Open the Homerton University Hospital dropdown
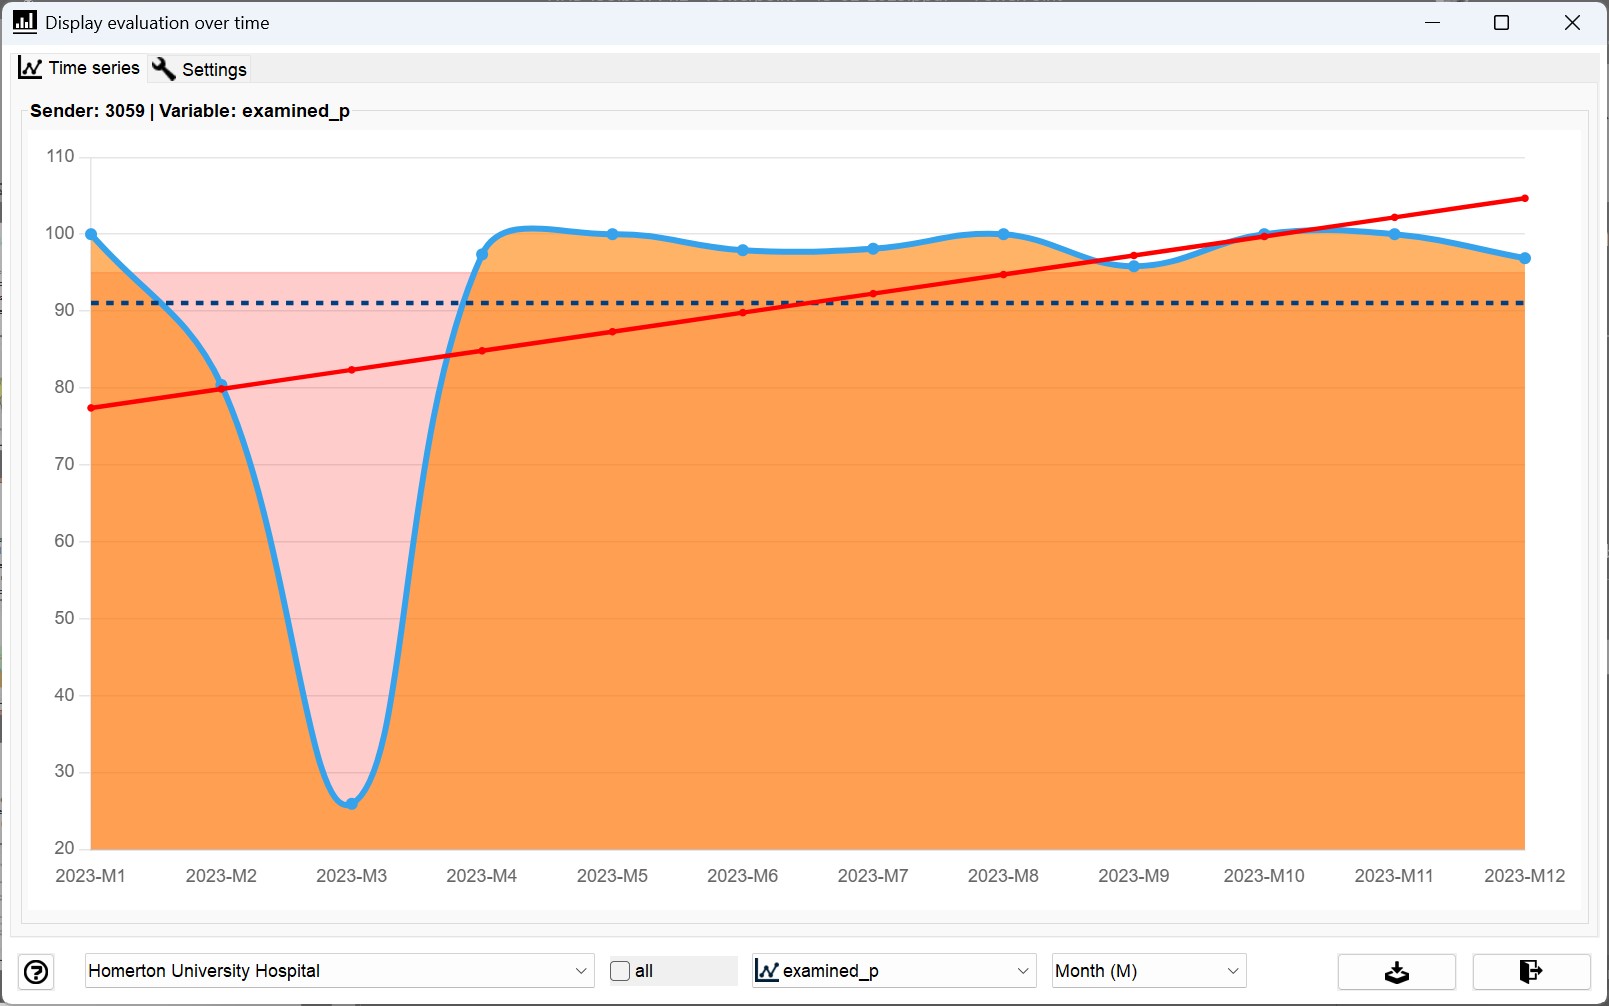The height and width of the screenshot is (1006, 1609). point(339,971)
